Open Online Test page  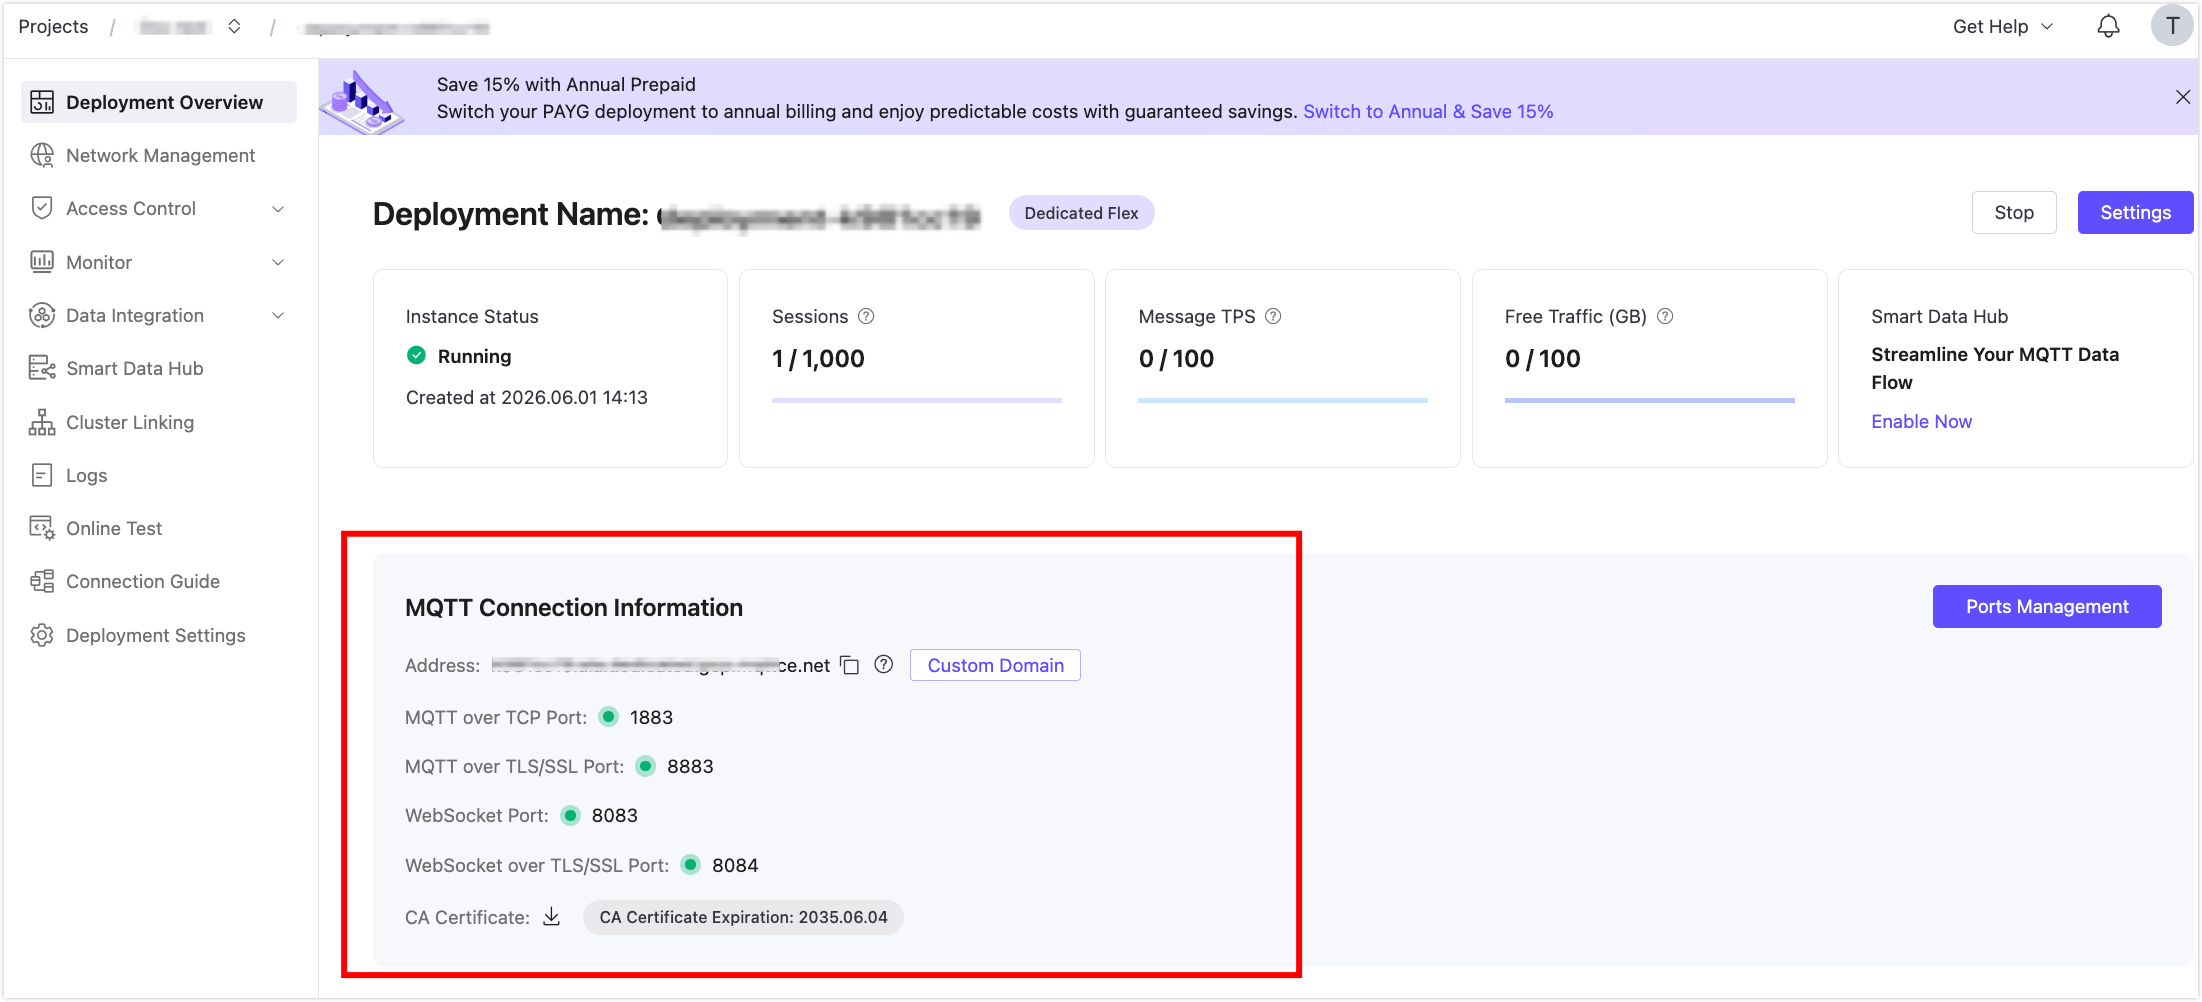tap(159, 528)
